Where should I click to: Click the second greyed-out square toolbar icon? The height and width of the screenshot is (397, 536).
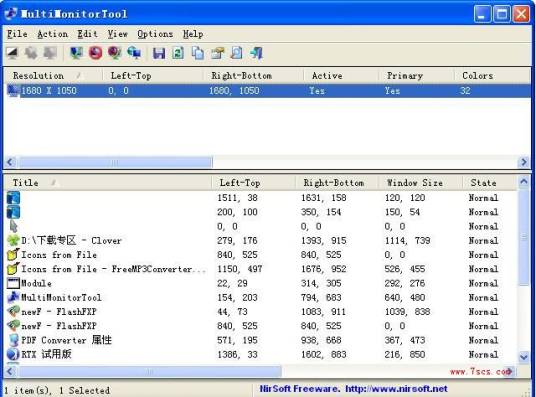[50, 53]
